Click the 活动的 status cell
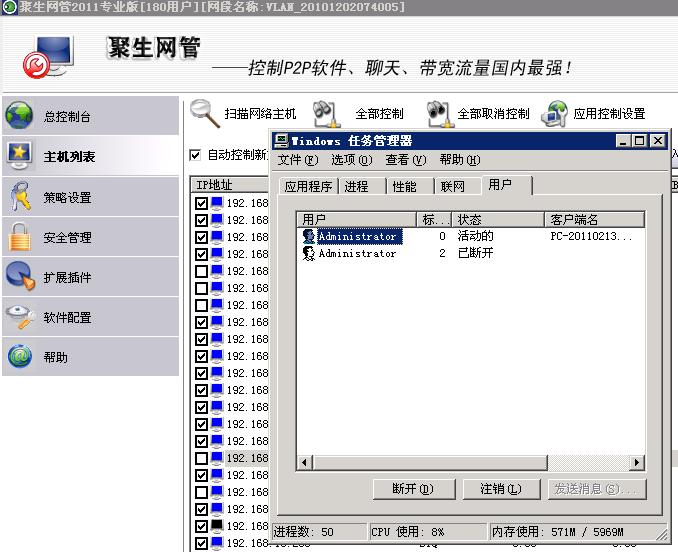This screenshot has width=678, height=552. tap(475, 236)
